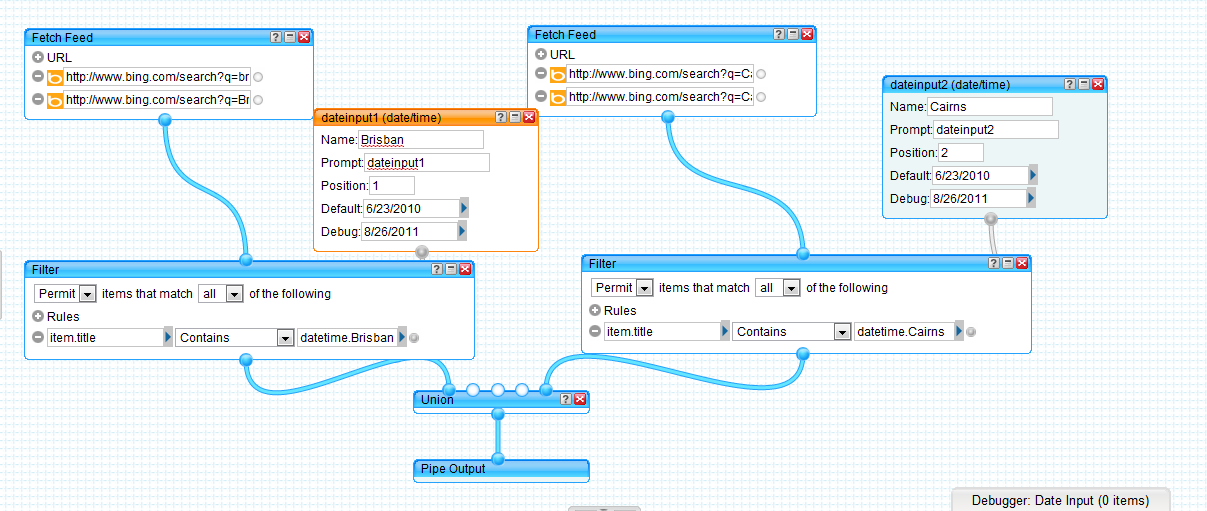Edit the Prompt field containing dateinput2
This screenshot has height=511, width=1207.
tap(996, 129)
